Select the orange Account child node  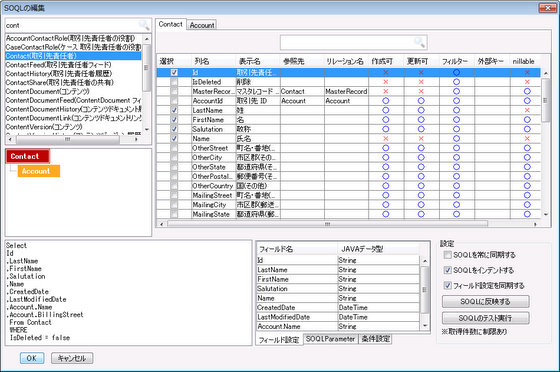click(39, 171)
